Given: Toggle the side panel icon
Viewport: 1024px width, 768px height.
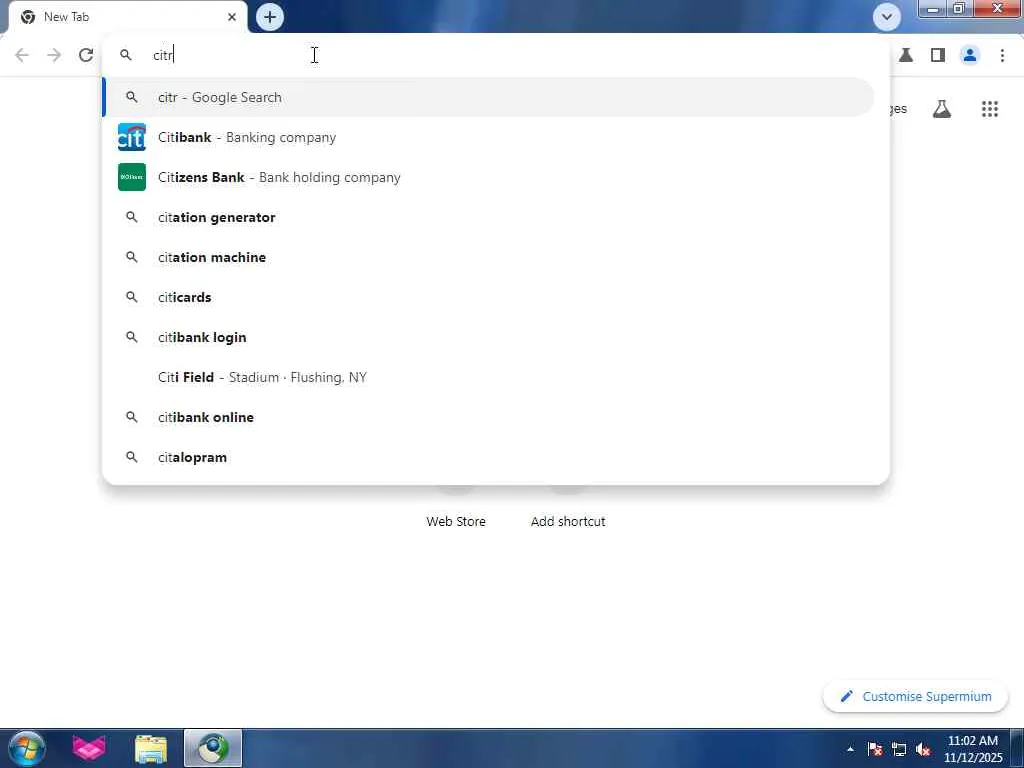Looking at the screenshot, I should pos(938,56).
